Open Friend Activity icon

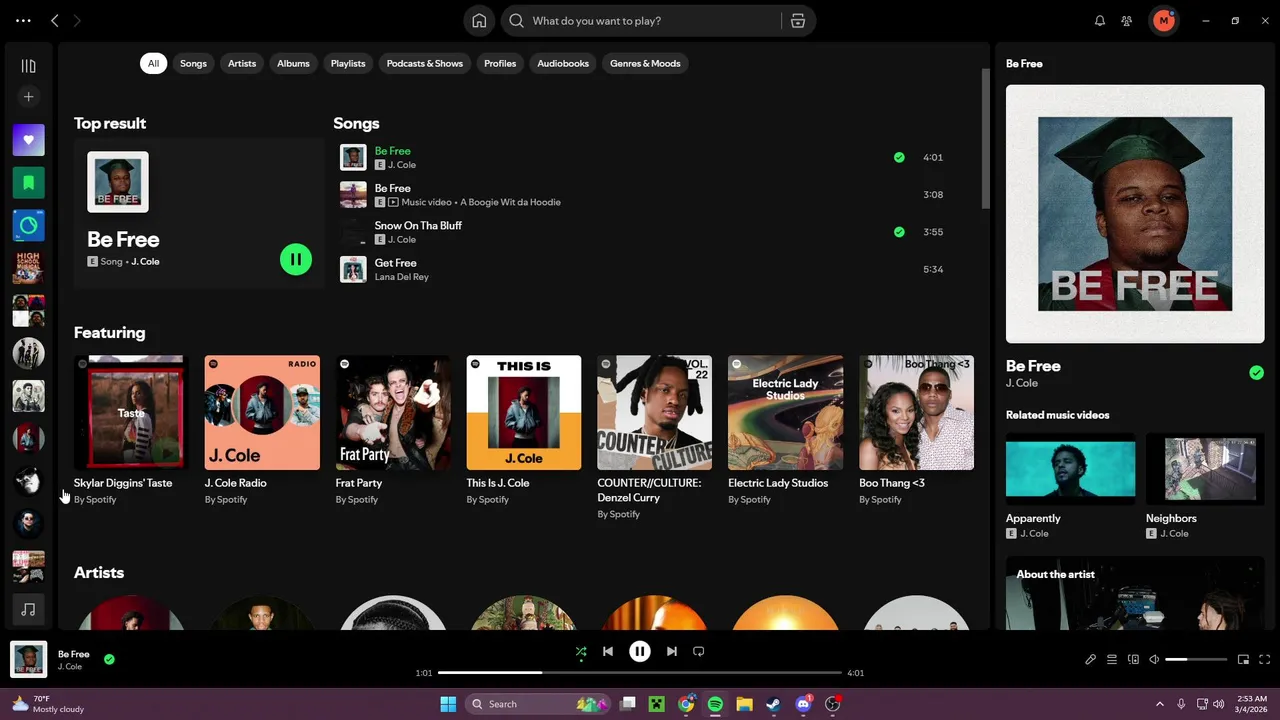[x=1127, y=21]
